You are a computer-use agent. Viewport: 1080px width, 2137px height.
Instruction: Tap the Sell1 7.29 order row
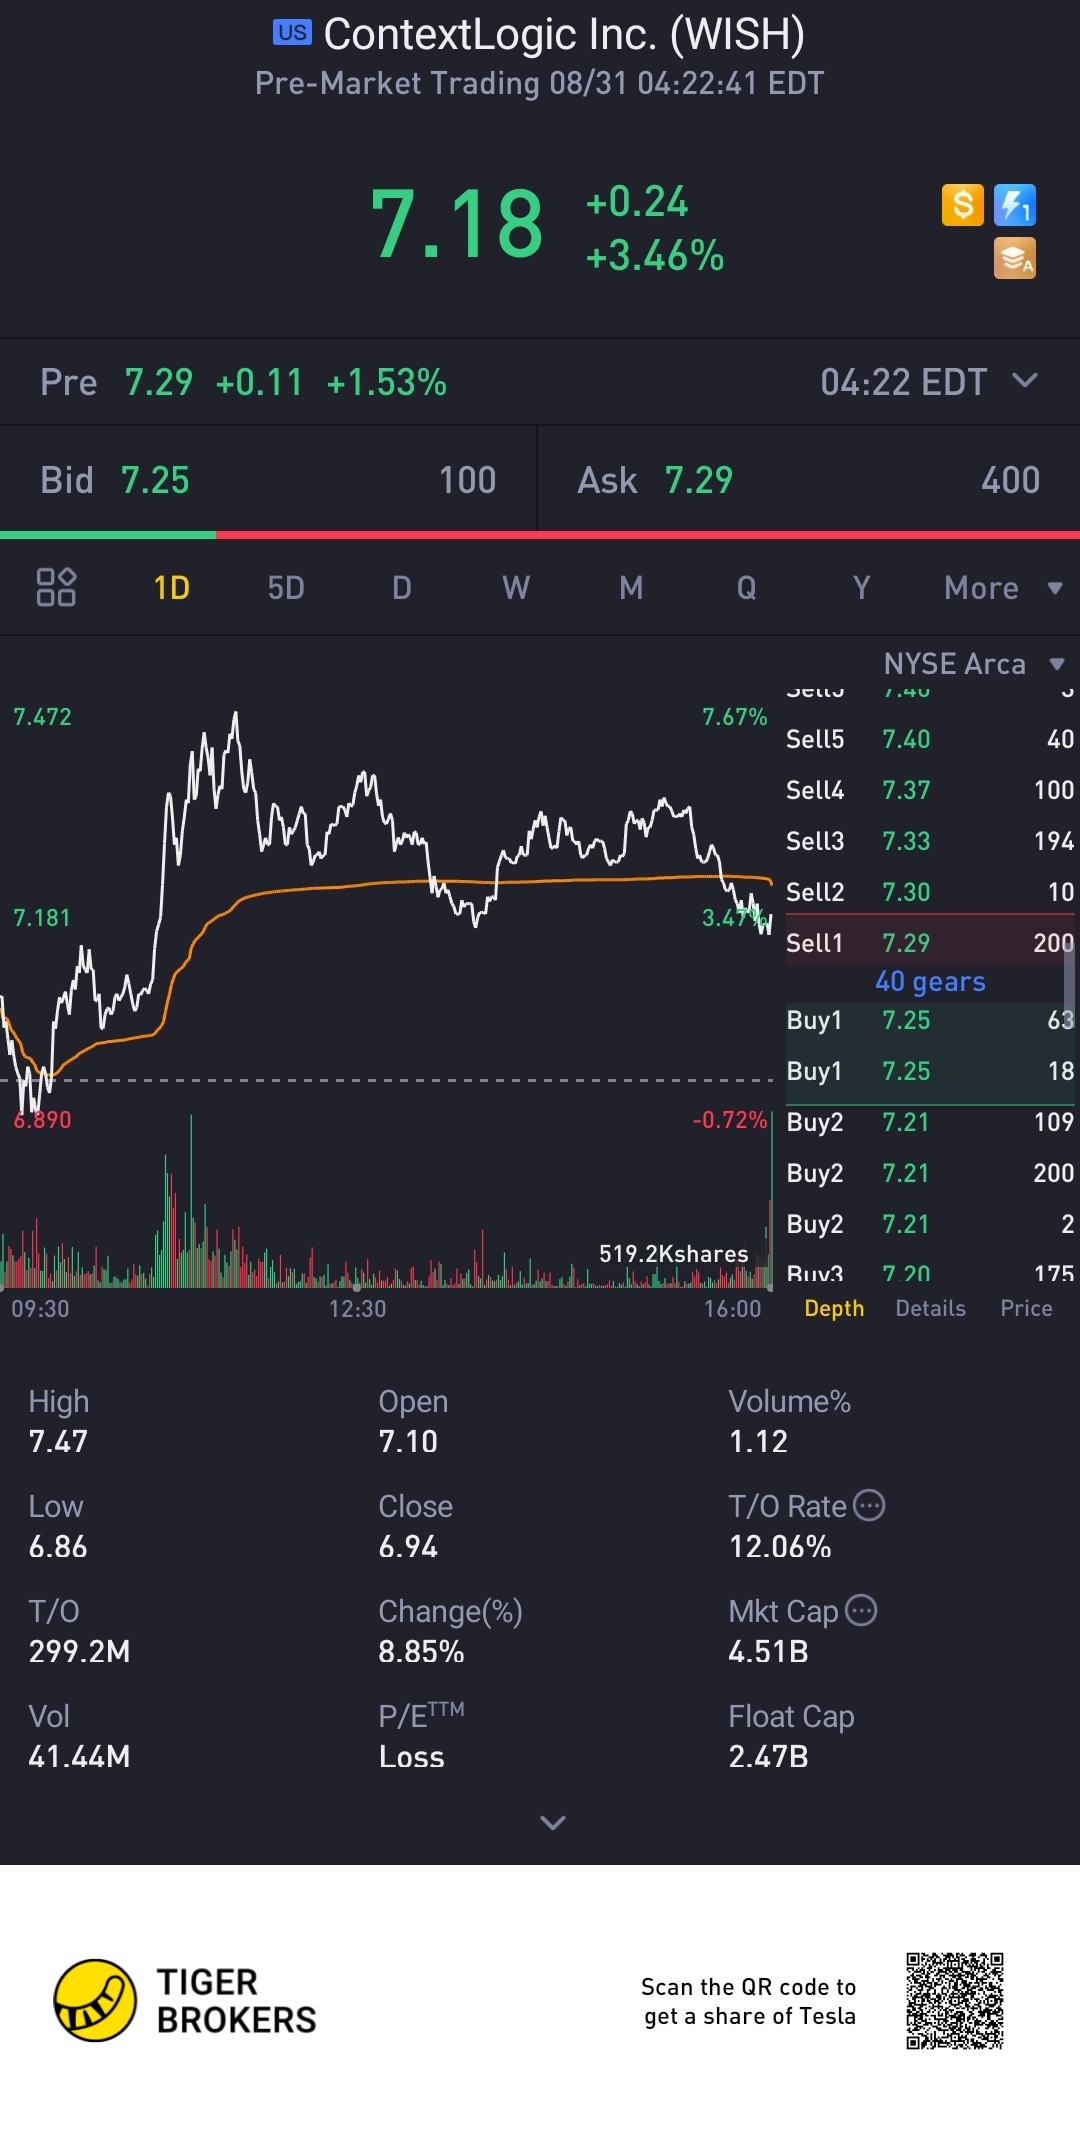click(x=928, y=942)
